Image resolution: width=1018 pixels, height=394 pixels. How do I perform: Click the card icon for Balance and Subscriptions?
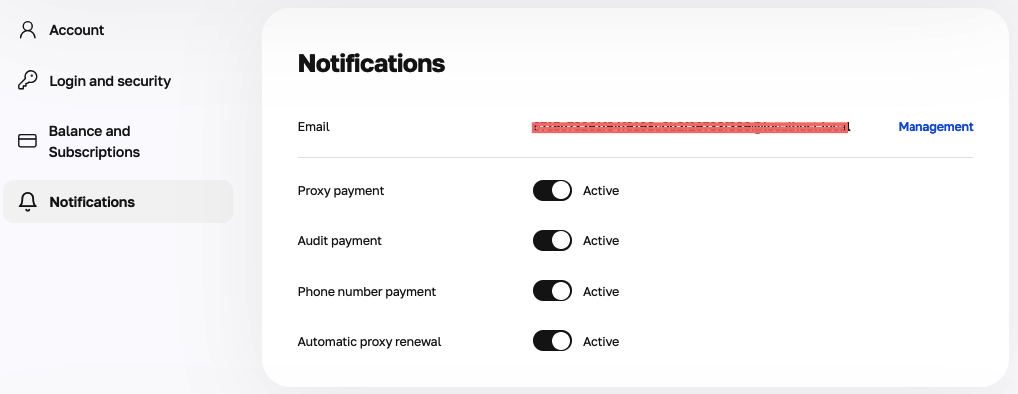pos(27,141)
